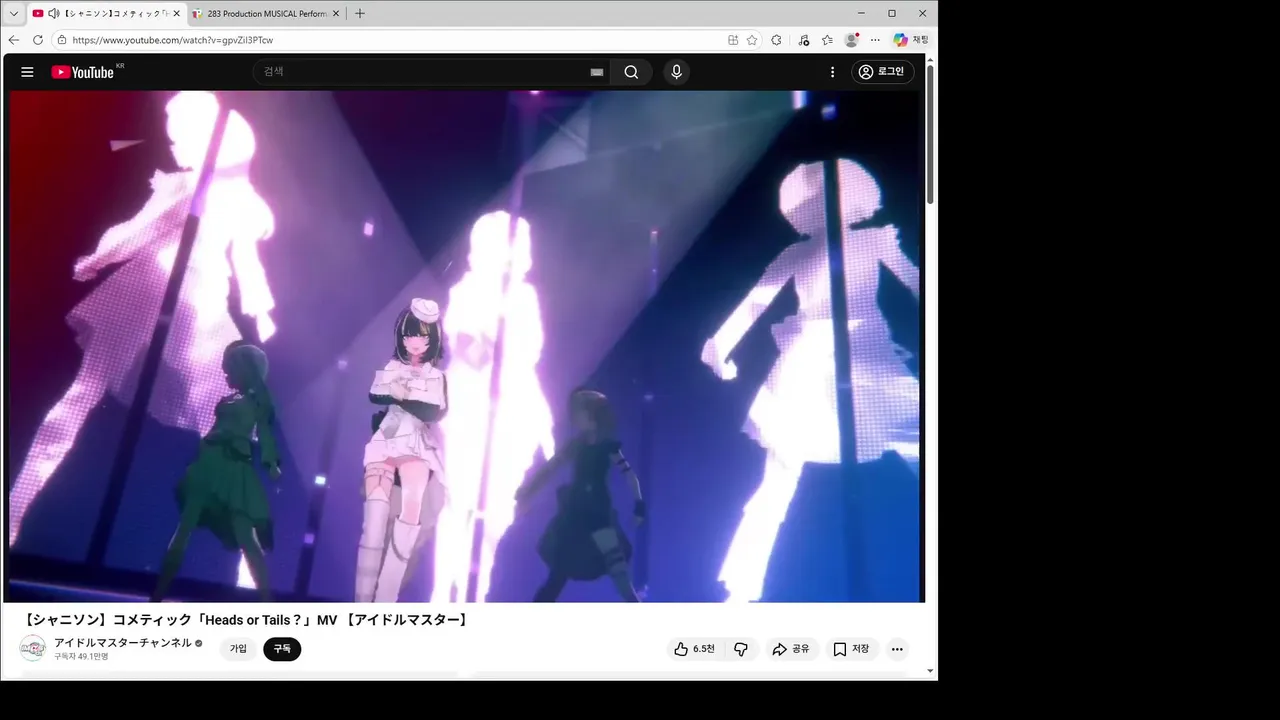1280x720 pixels.
Task: Open Copilot 채팅 sidebar button
Action: click(x=911, y=40)
